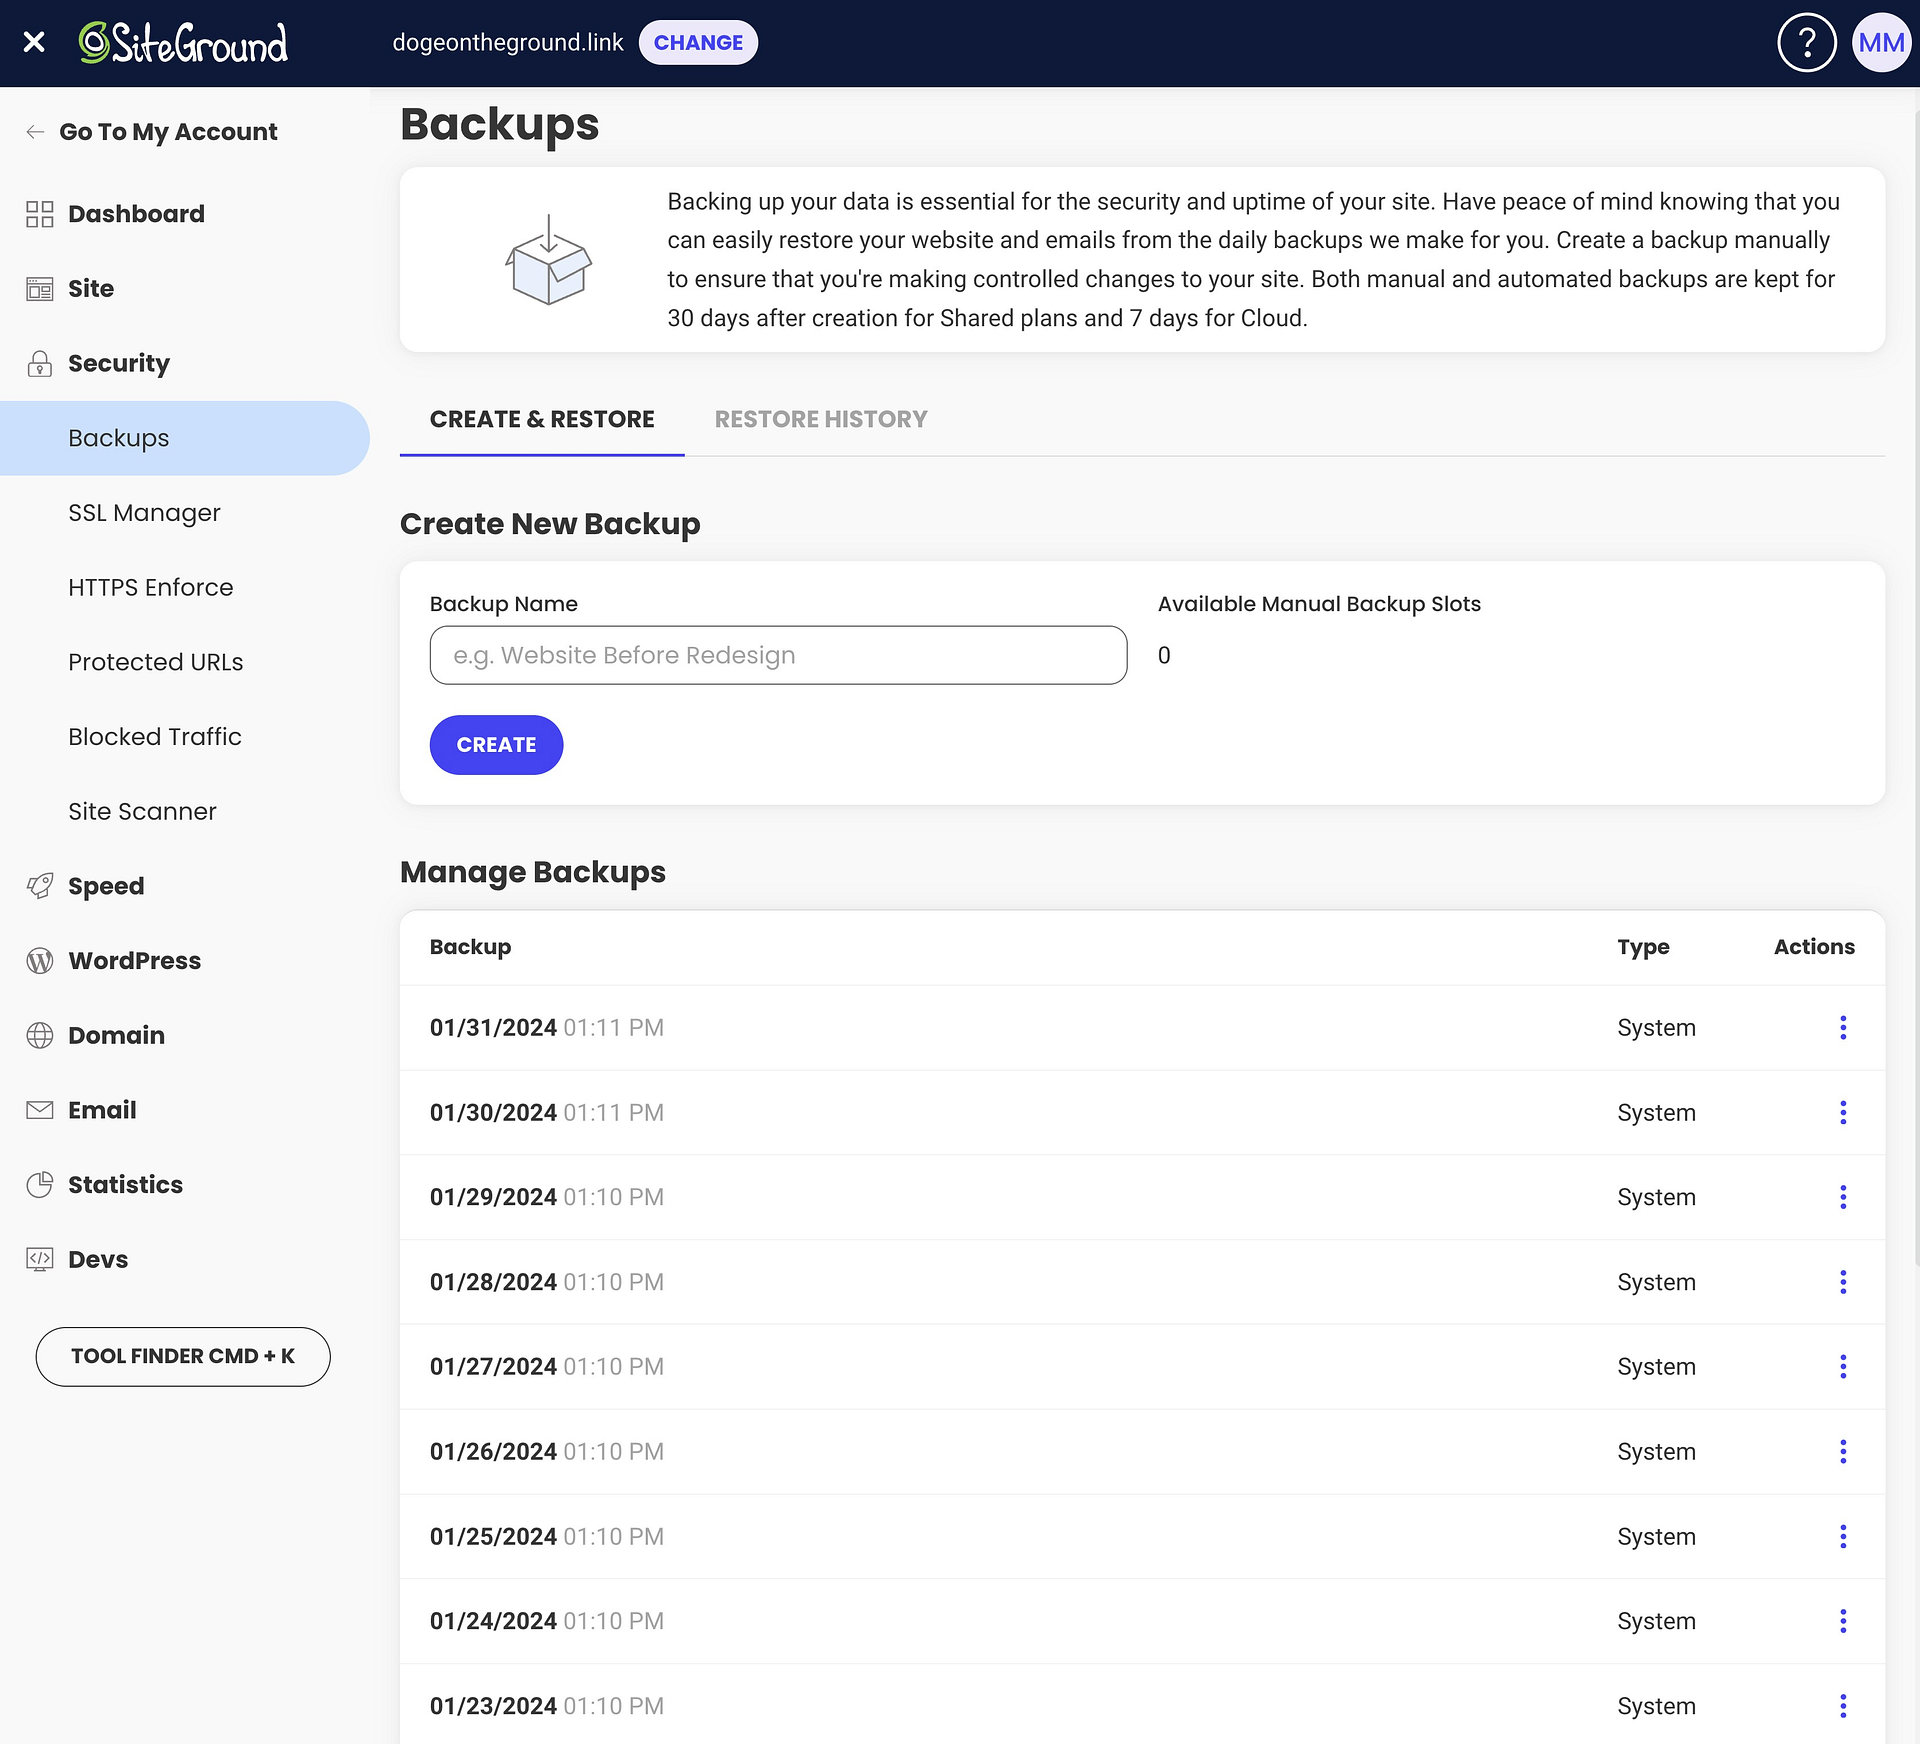Click the close X icon top-left

pyautogui.click(x=37, y=42)
